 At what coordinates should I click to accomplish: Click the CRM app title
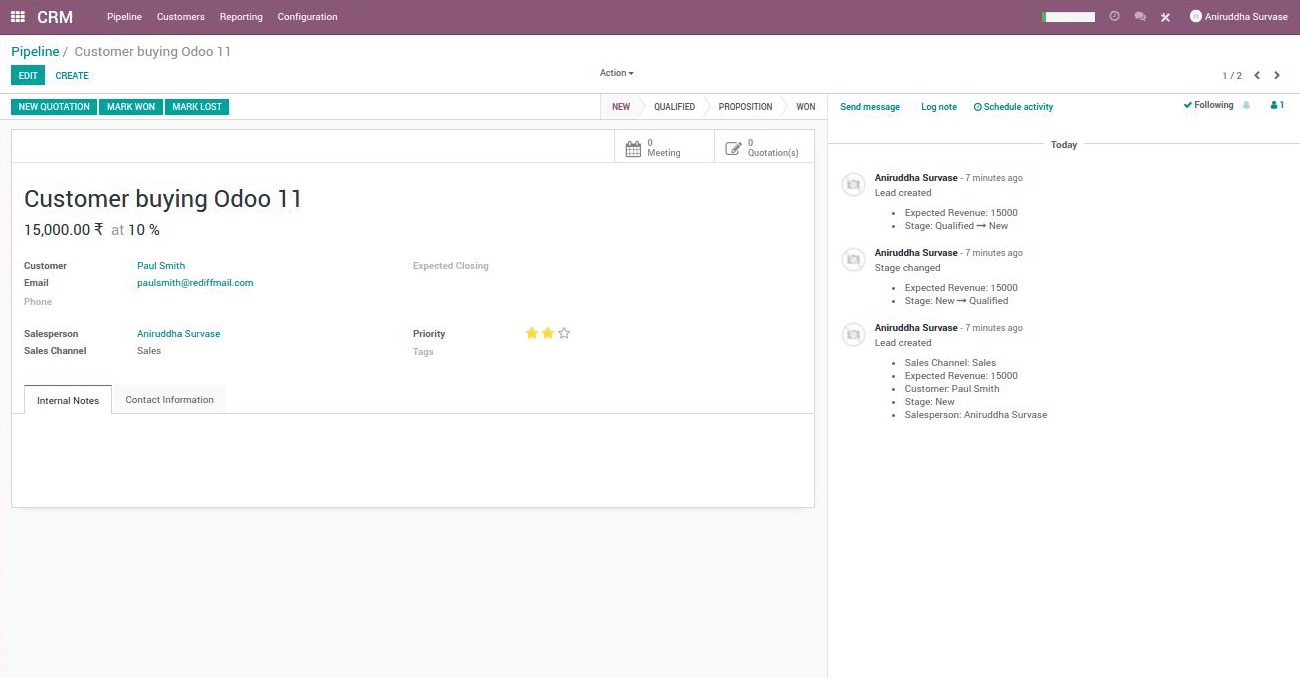point(55,17)
